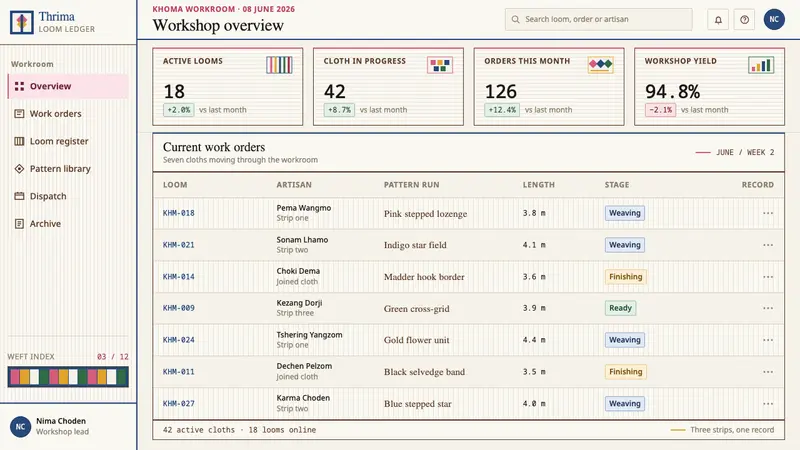Open record menu for KHM-024
This screenshot has width=800, height=450.
click(768, 340)
